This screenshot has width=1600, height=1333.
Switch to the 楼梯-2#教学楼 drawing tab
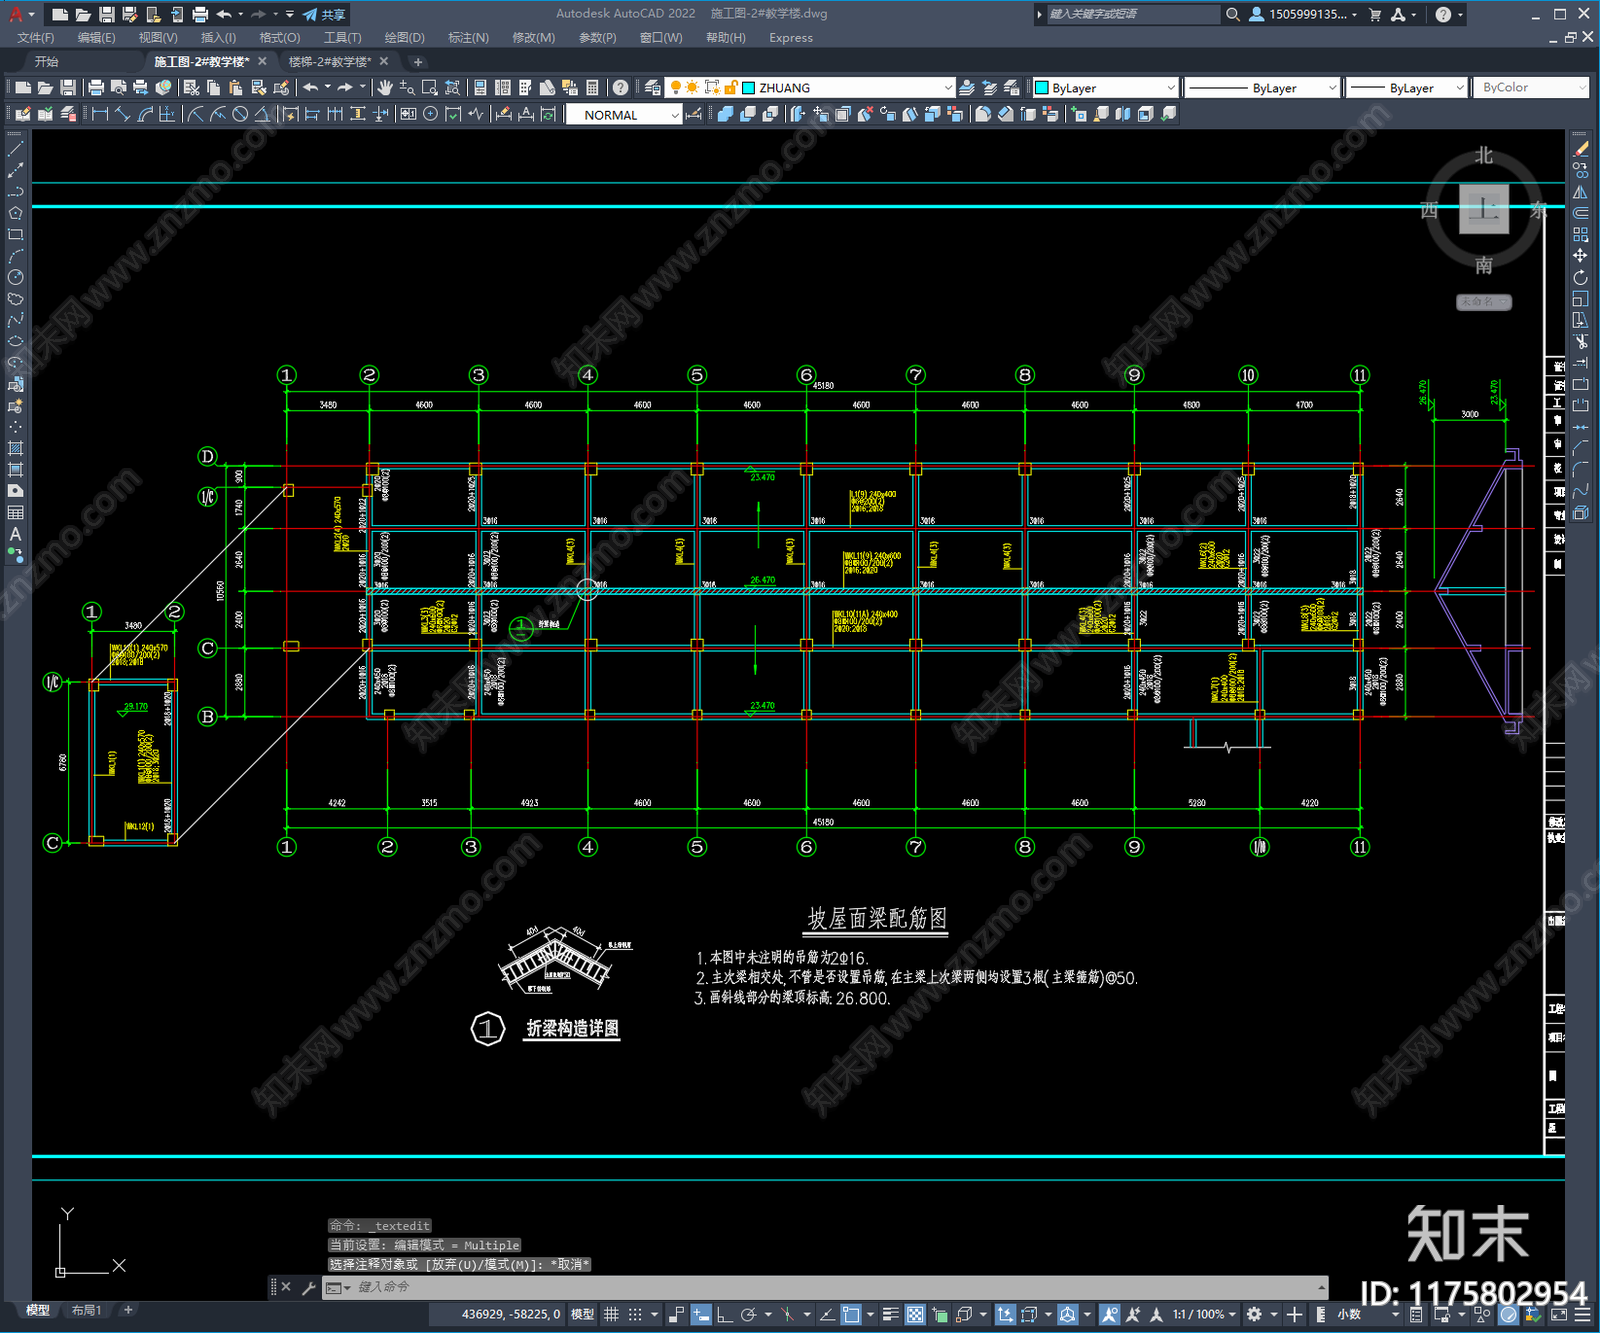(330, 62)
